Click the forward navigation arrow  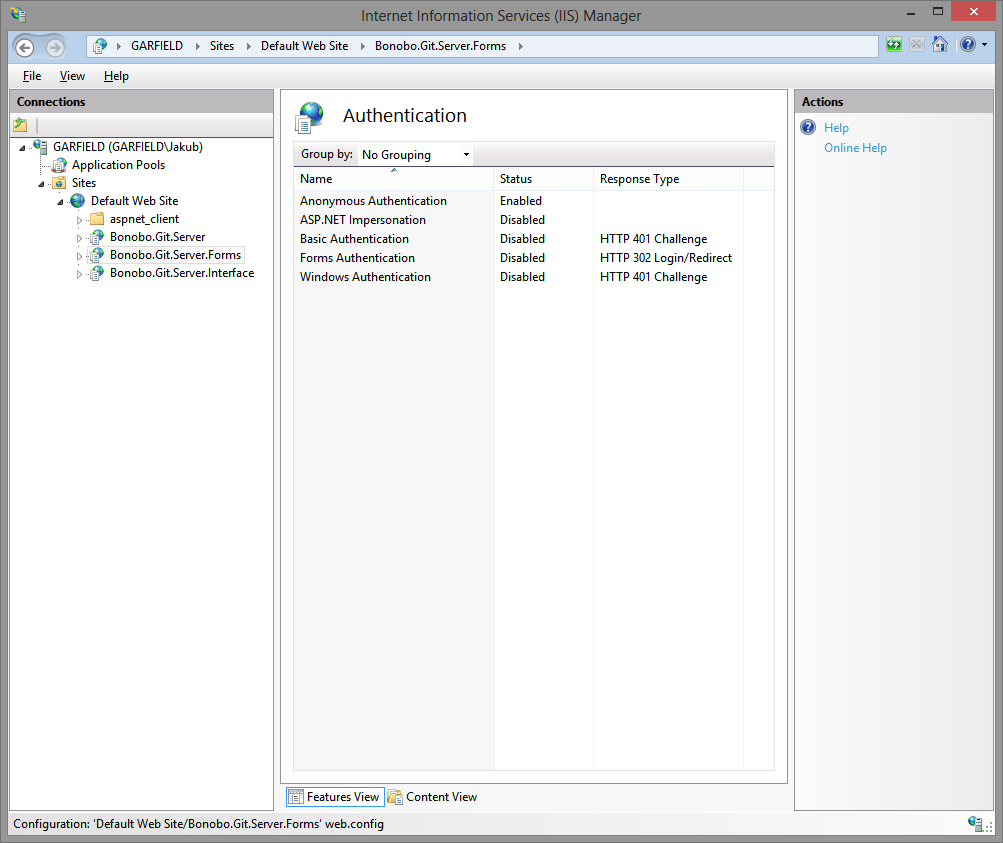(x=53, y=46)
